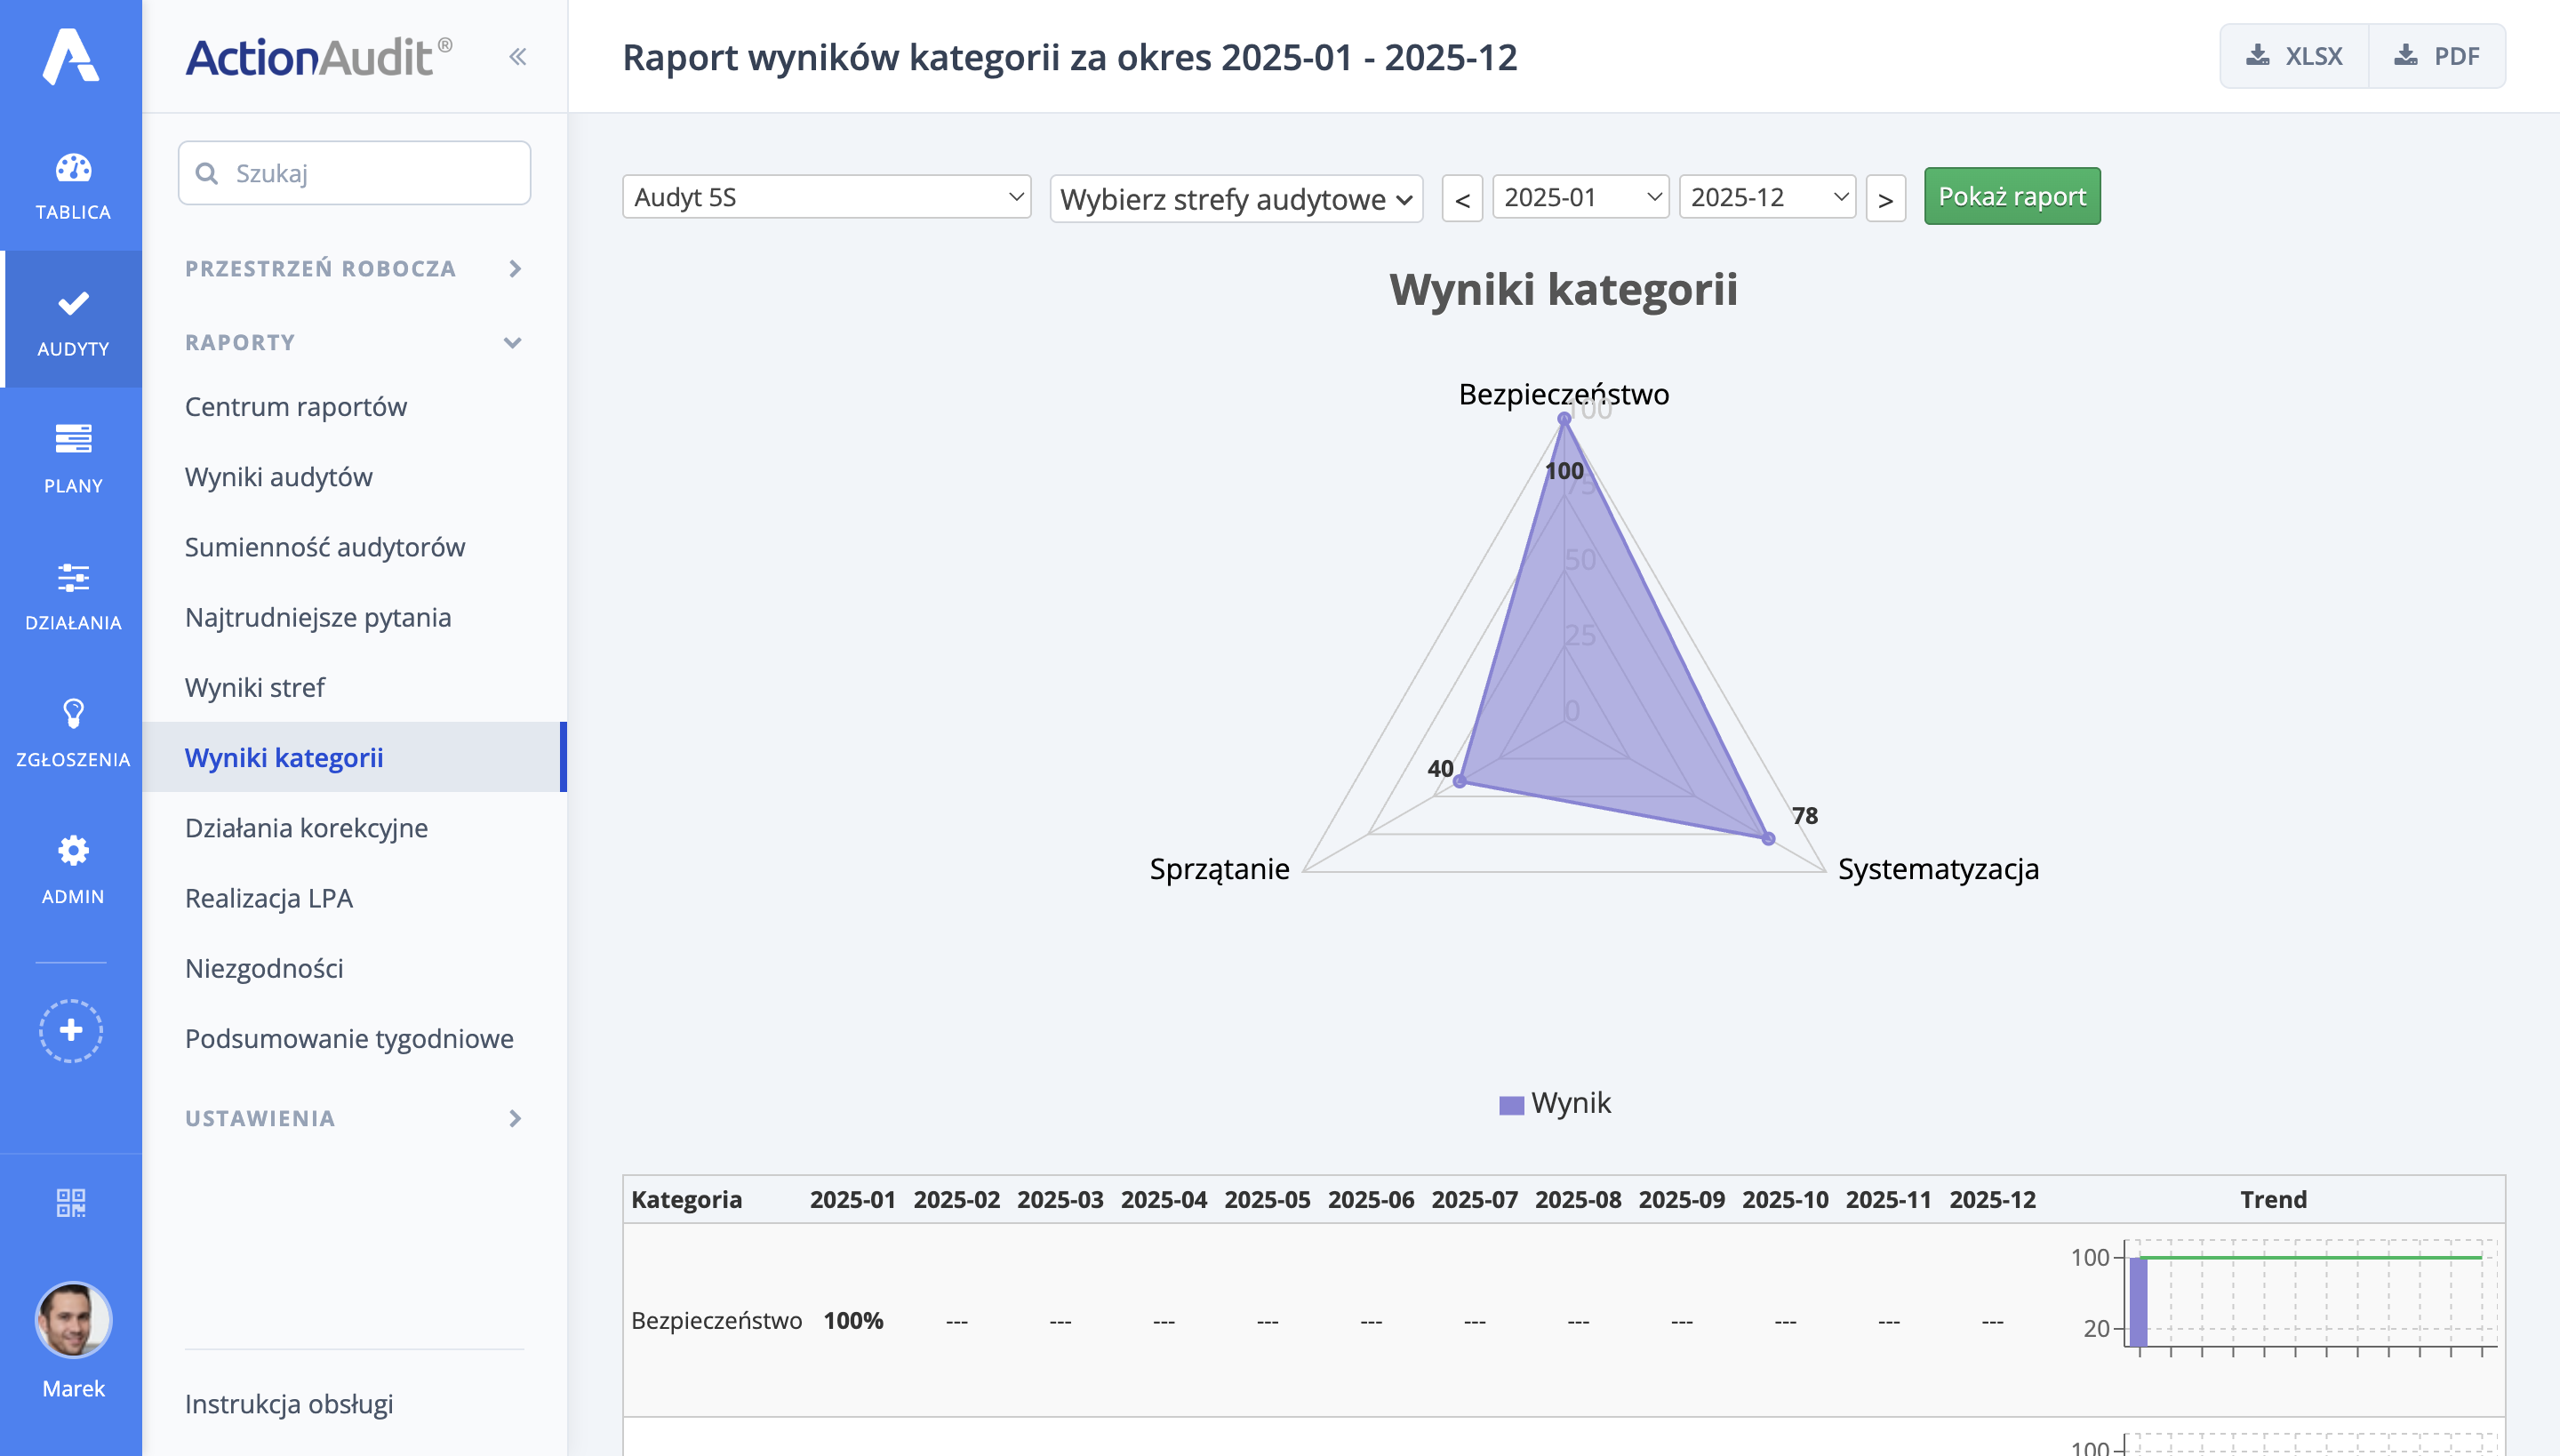Open the TABLICA dashboard panel
Image resolution: width=2560 pixels, height=1456 pixels.
pos(71,183)
